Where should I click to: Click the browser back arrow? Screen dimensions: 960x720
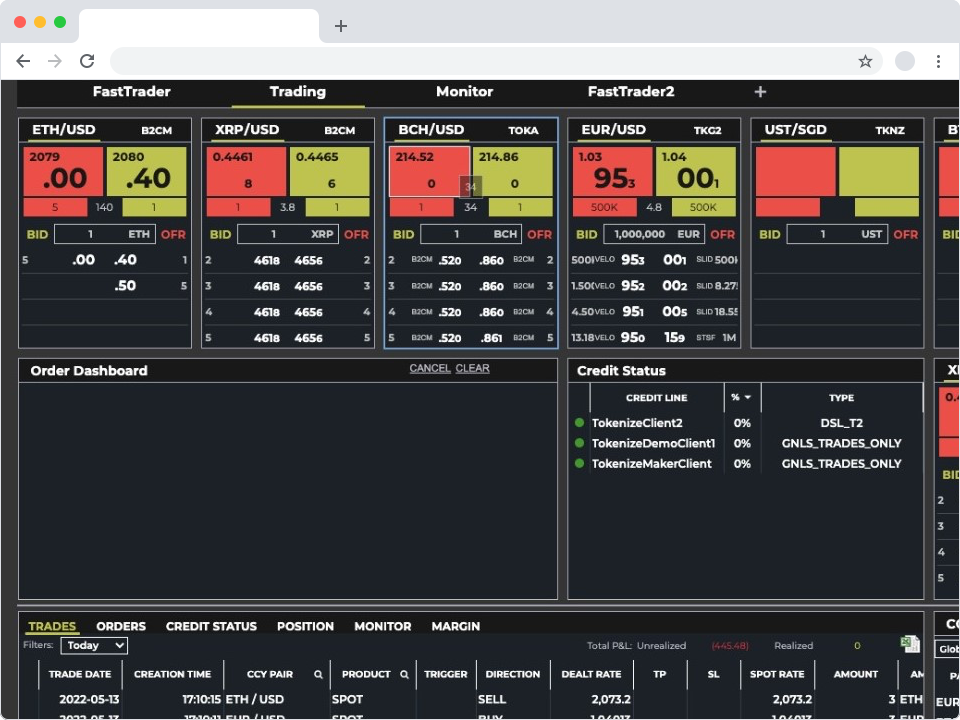[23, 61]
